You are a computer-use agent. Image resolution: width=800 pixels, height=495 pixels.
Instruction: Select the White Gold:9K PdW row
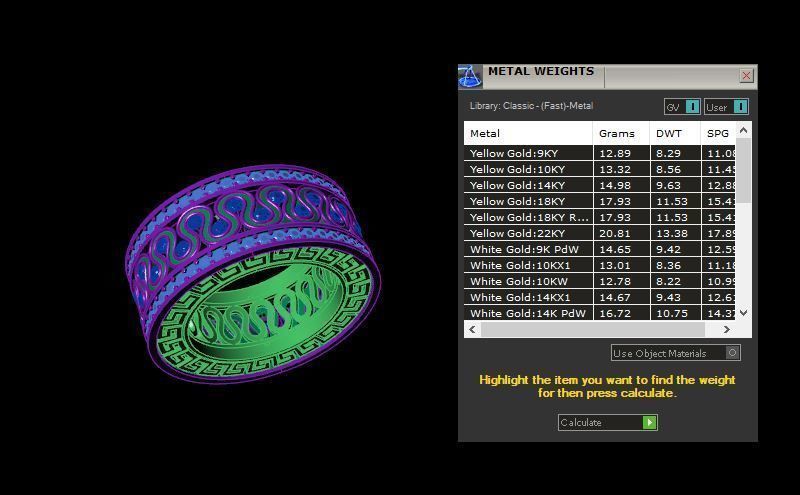(600, 249)
